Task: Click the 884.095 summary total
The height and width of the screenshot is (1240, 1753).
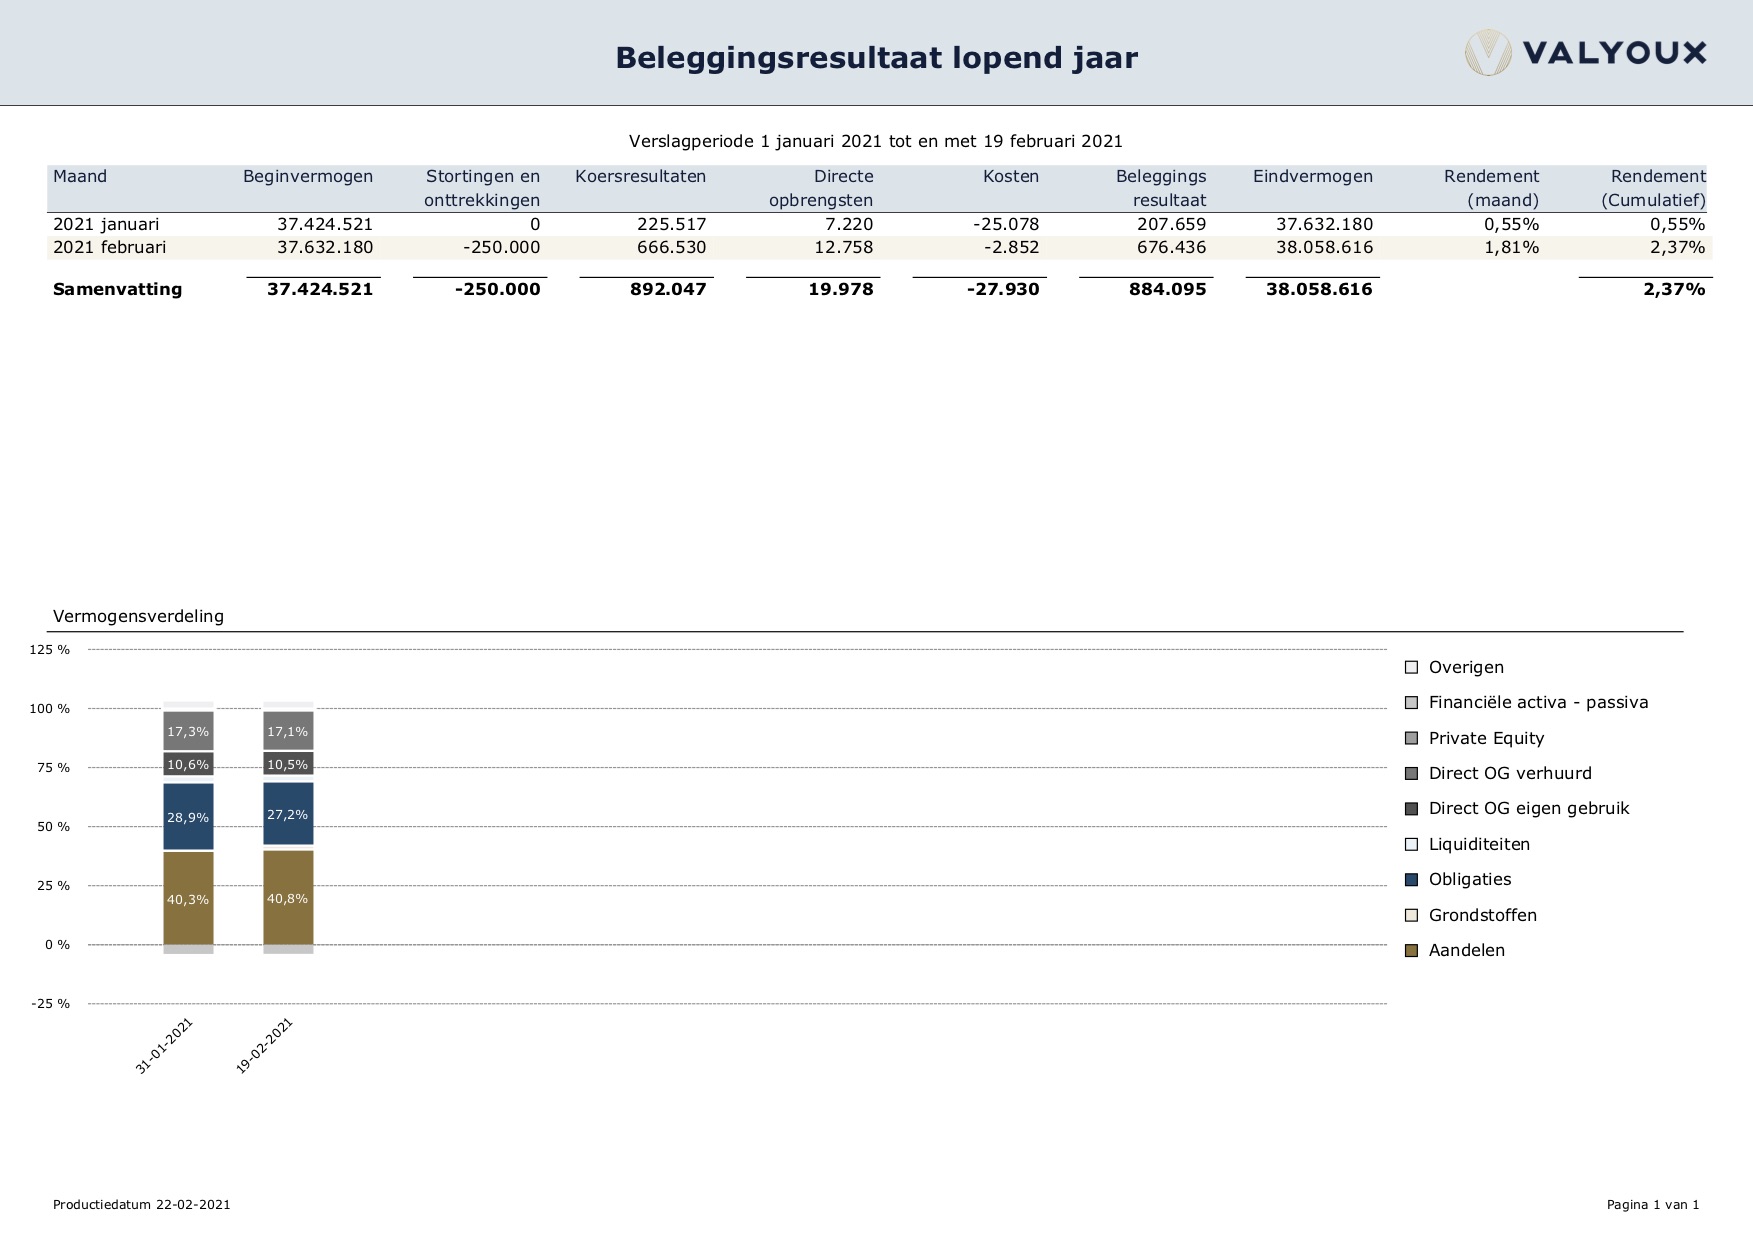Action: point(1167,289)
